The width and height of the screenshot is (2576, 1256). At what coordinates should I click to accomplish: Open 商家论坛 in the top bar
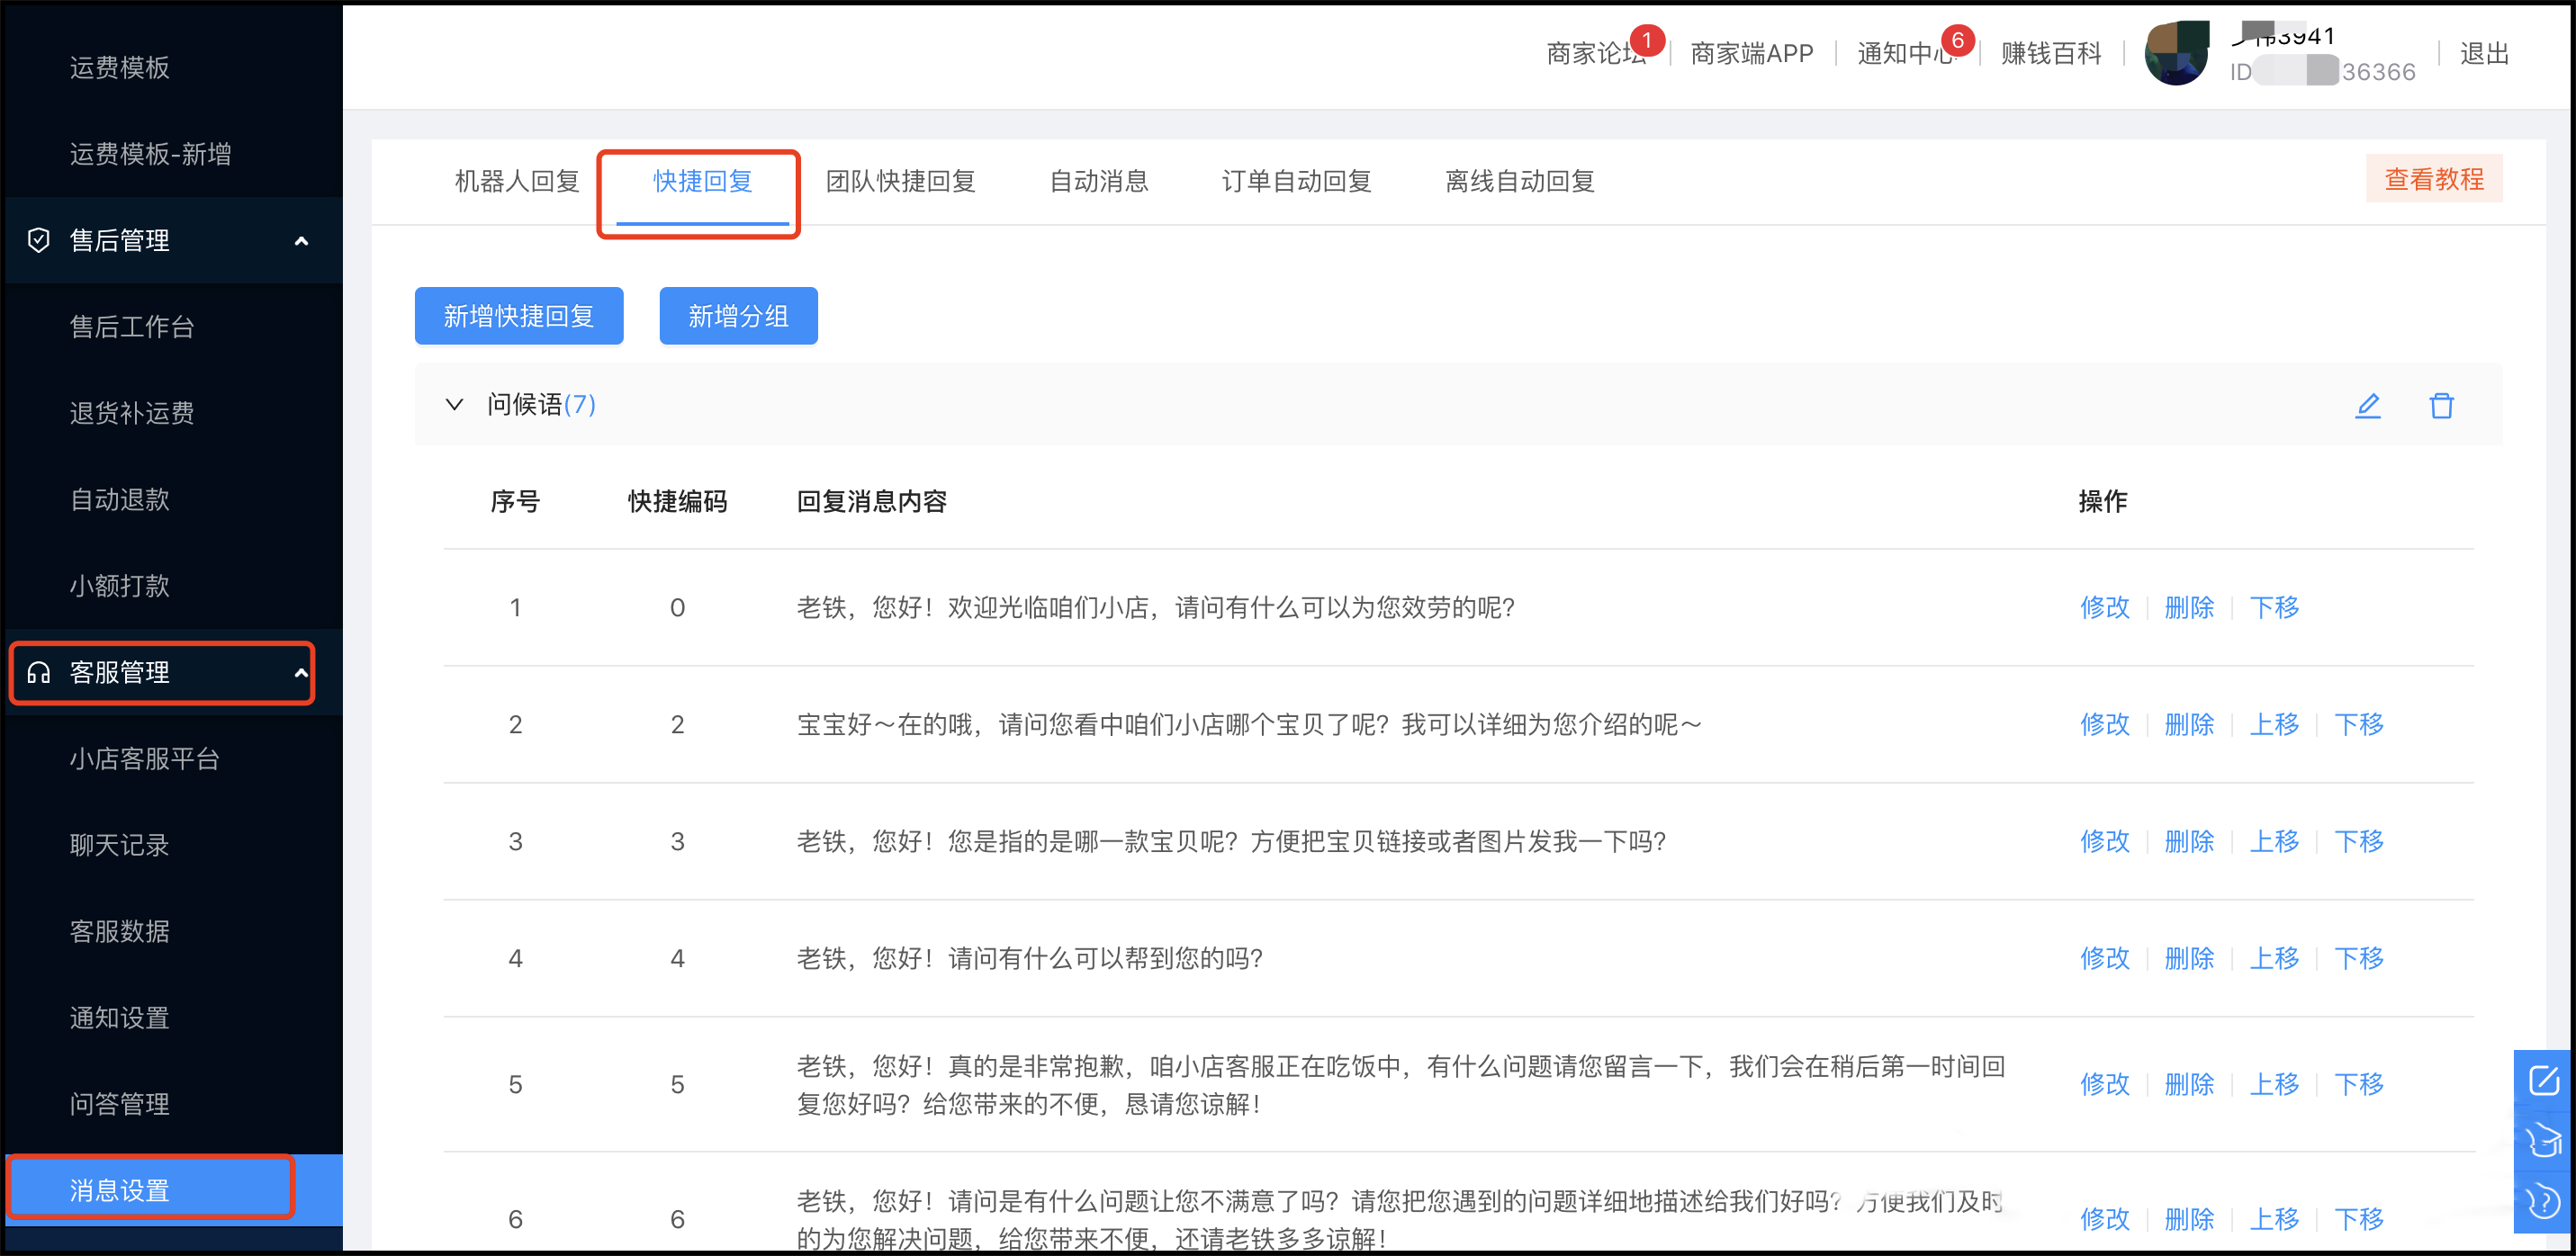[1596, 53]
